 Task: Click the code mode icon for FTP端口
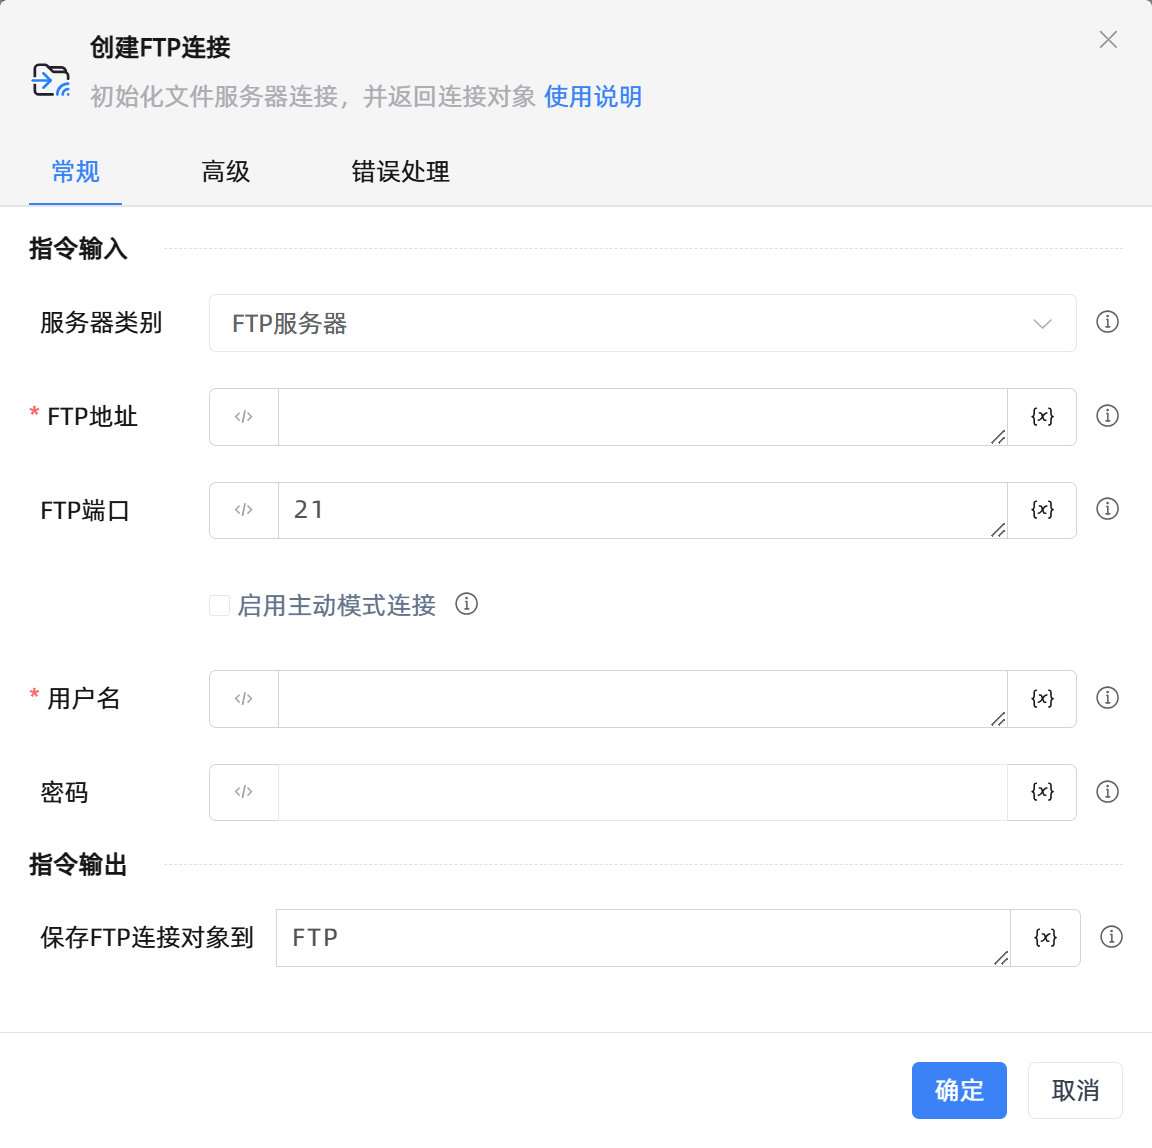click(244, 510)
